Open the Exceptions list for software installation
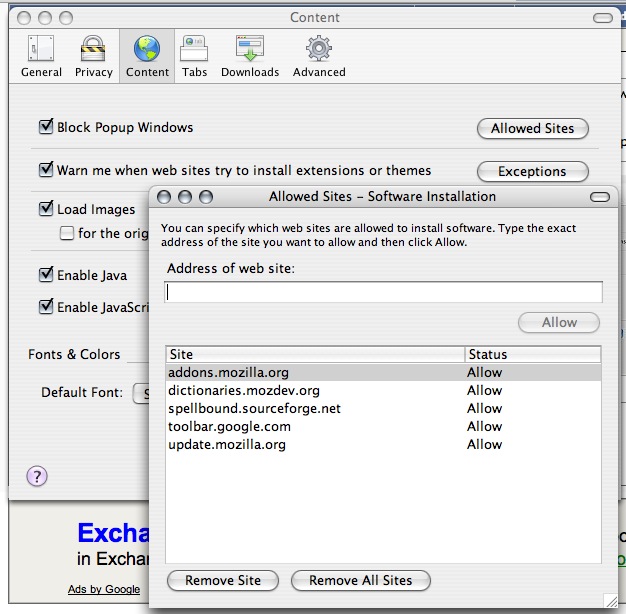 coord(533,172)
